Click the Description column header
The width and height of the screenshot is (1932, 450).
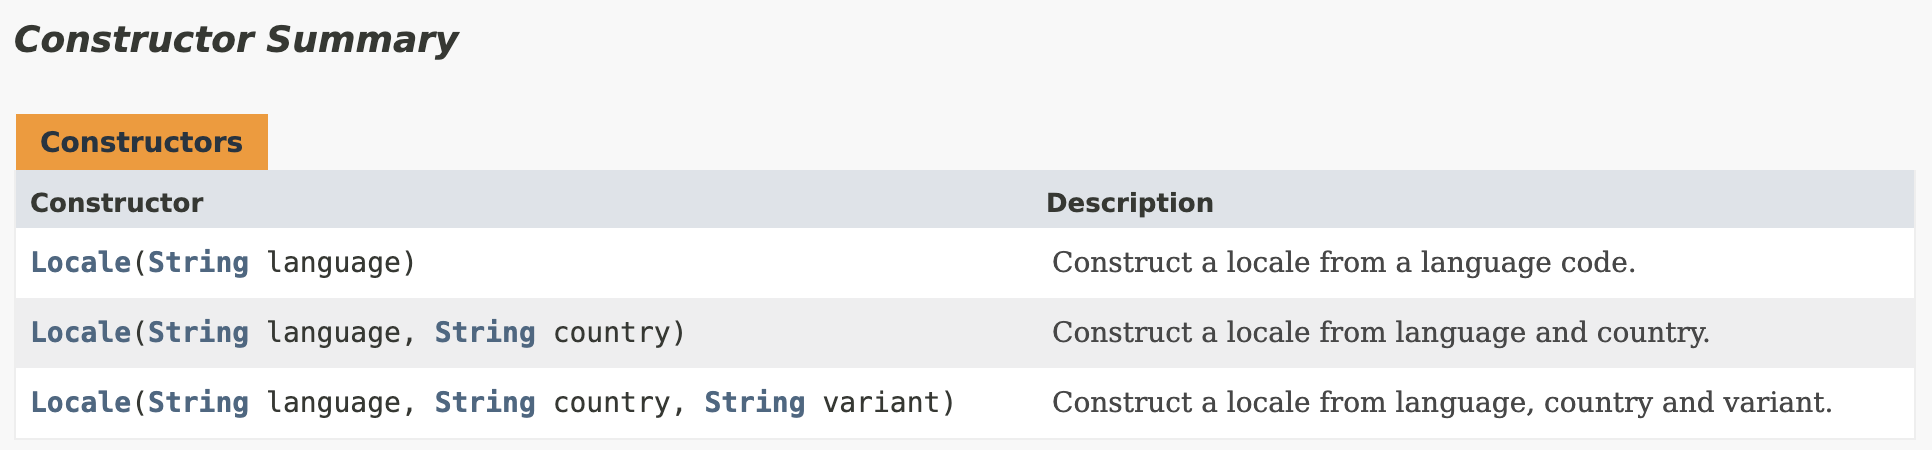pos(1129,203)
